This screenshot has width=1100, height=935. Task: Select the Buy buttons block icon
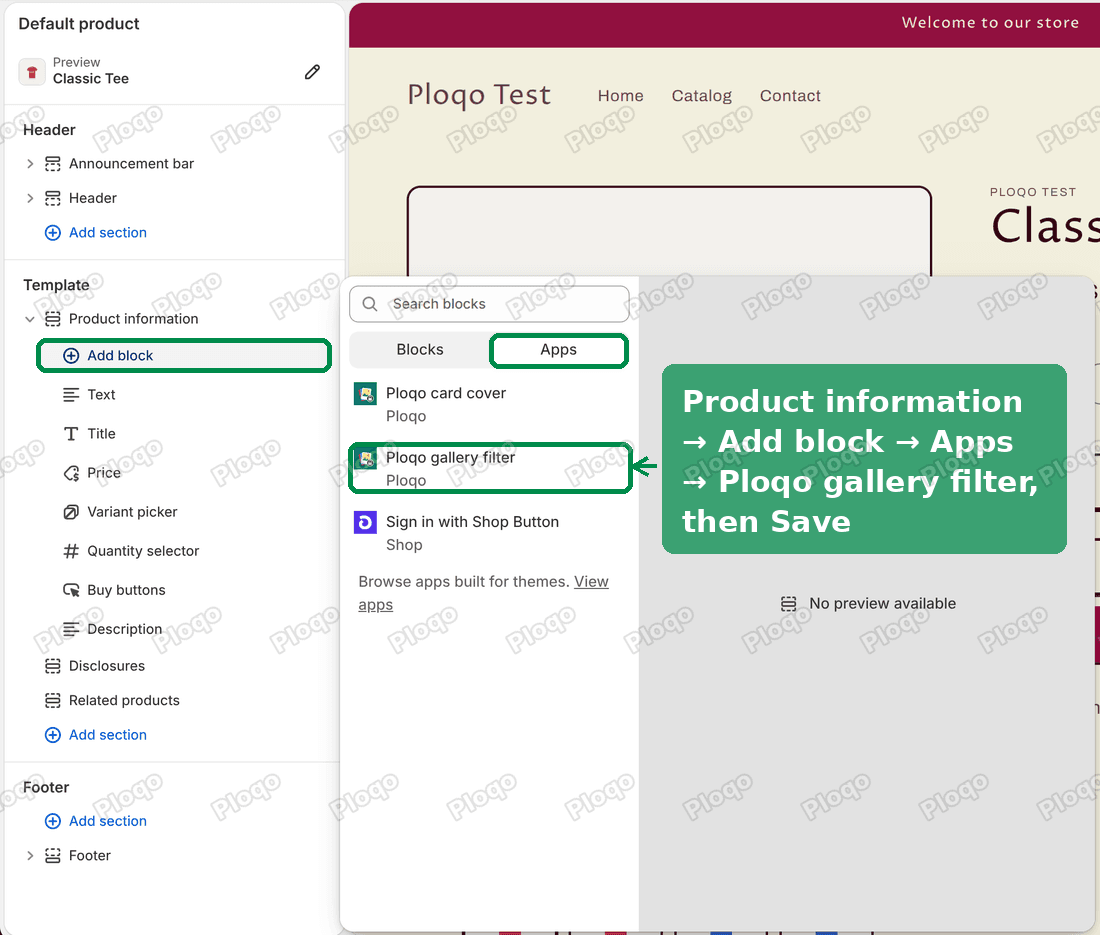point(71,590)
